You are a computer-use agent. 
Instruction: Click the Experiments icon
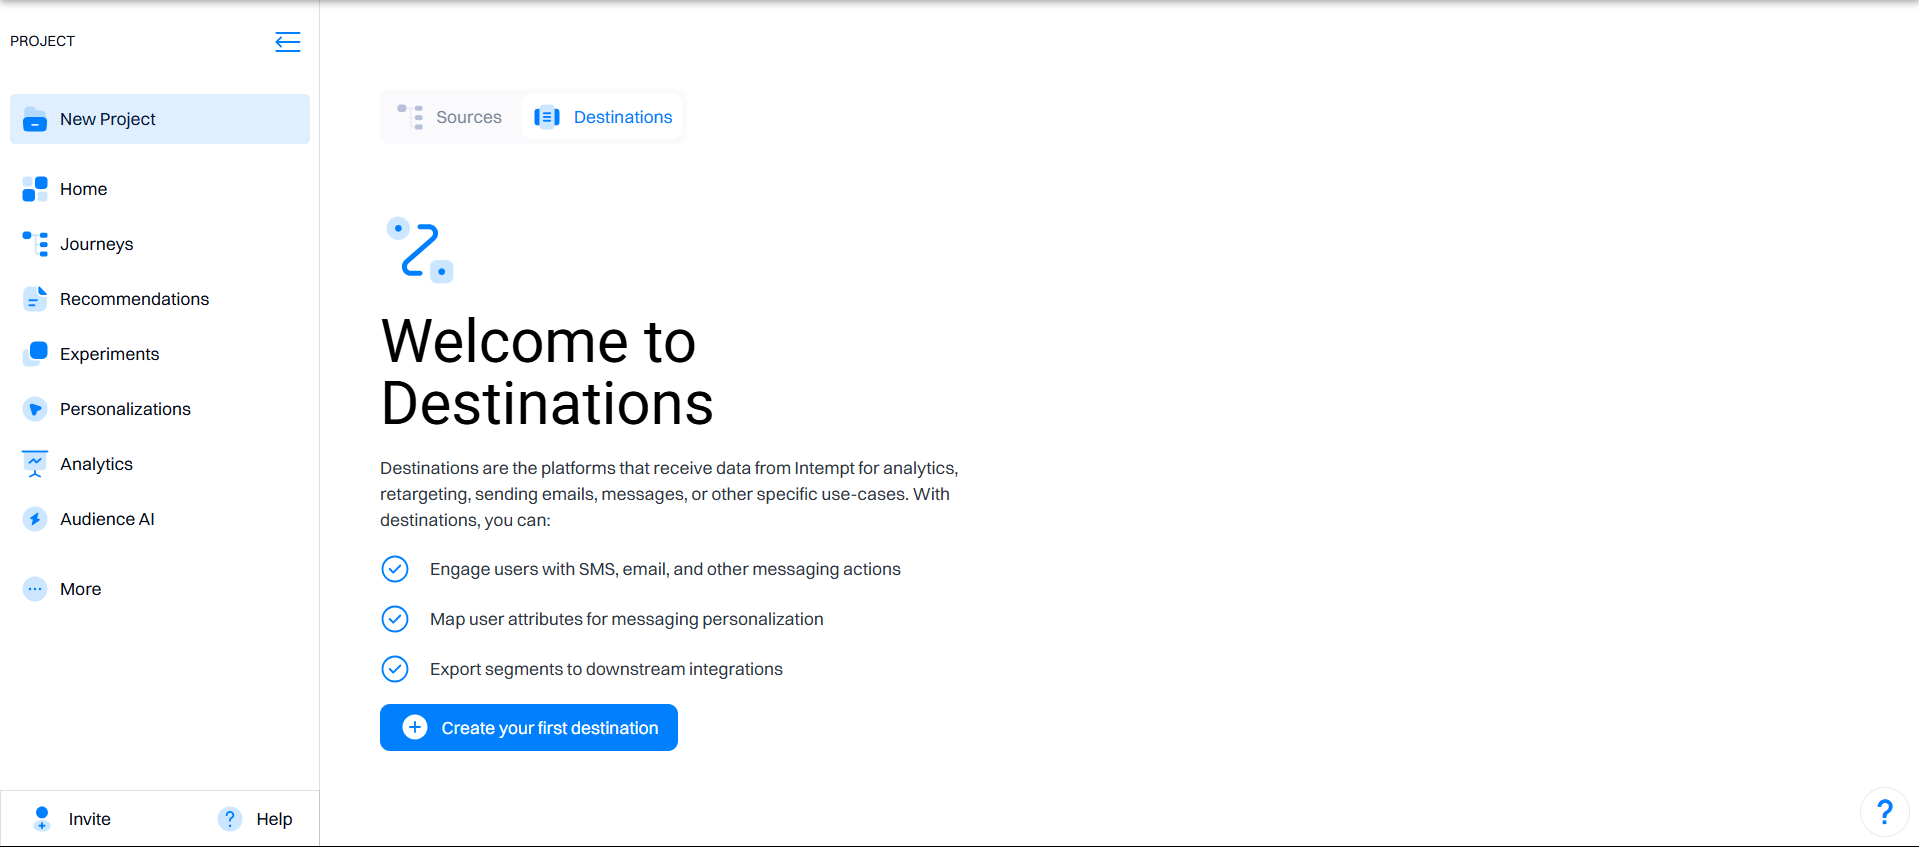coord(35,354)
